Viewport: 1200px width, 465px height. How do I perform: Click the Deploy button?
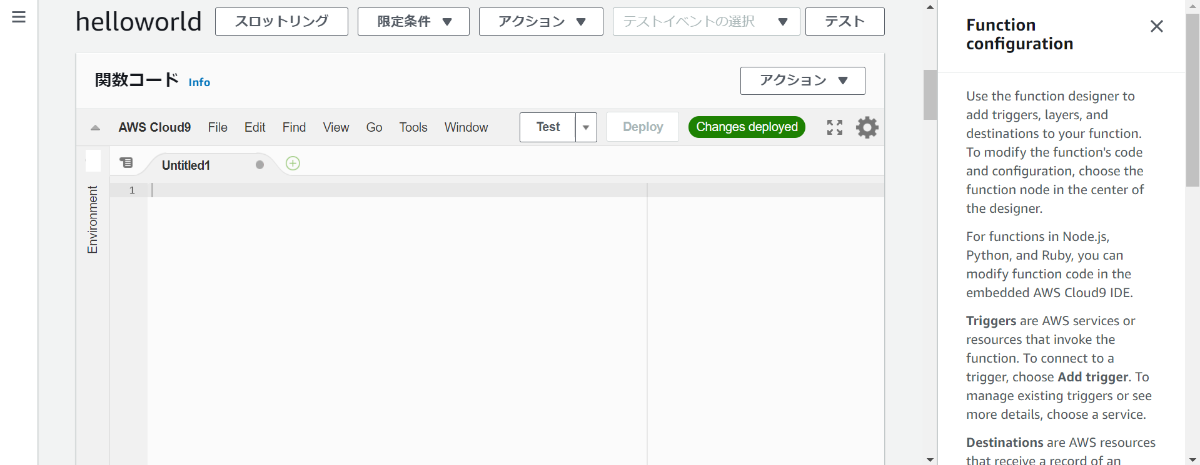coord(643,127)
